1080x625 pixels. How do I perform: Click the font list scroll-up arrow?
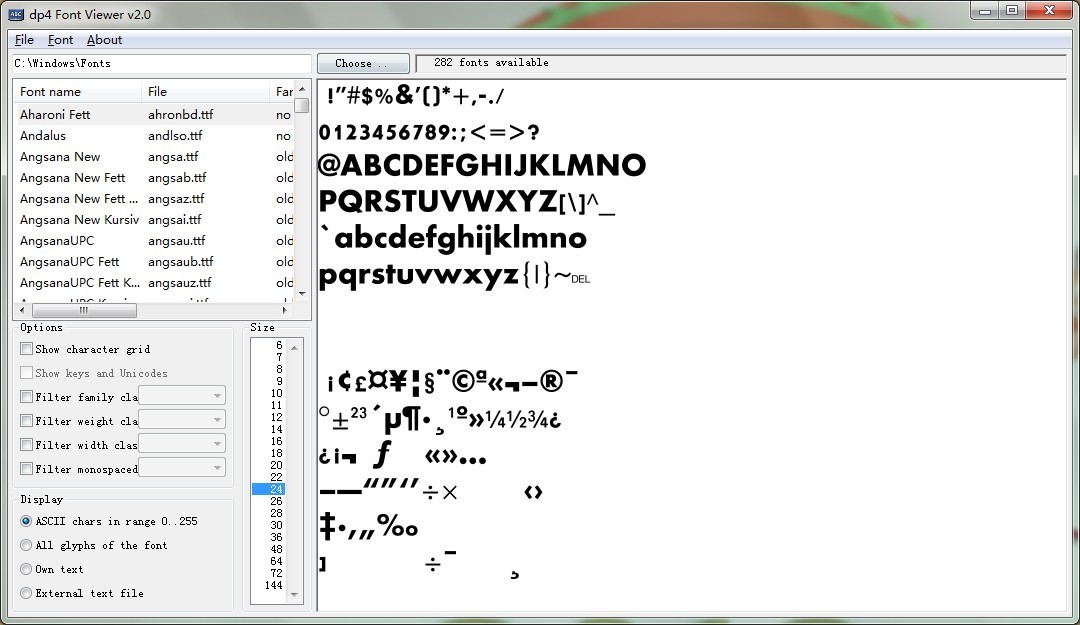[302, 91]
